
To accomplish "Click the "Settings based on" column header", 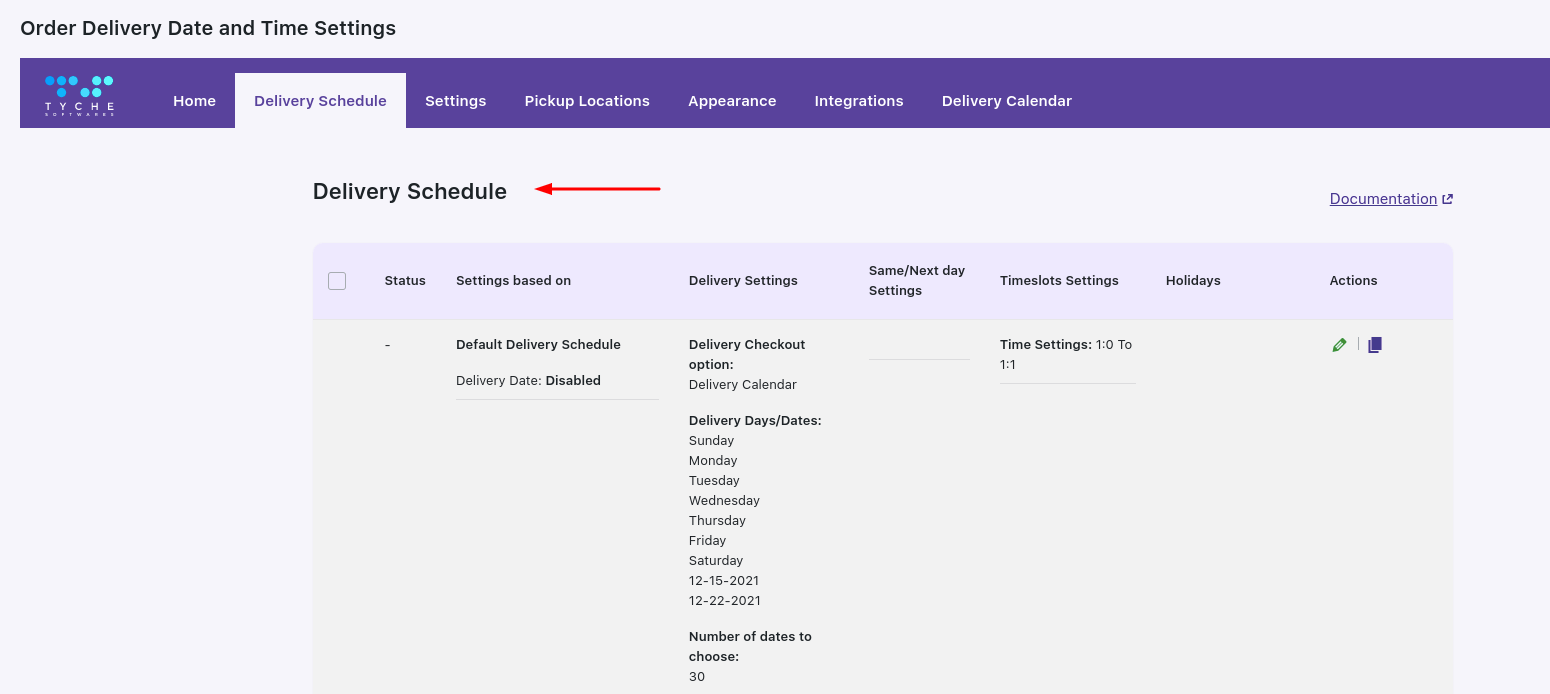I will tap(513, 281).
